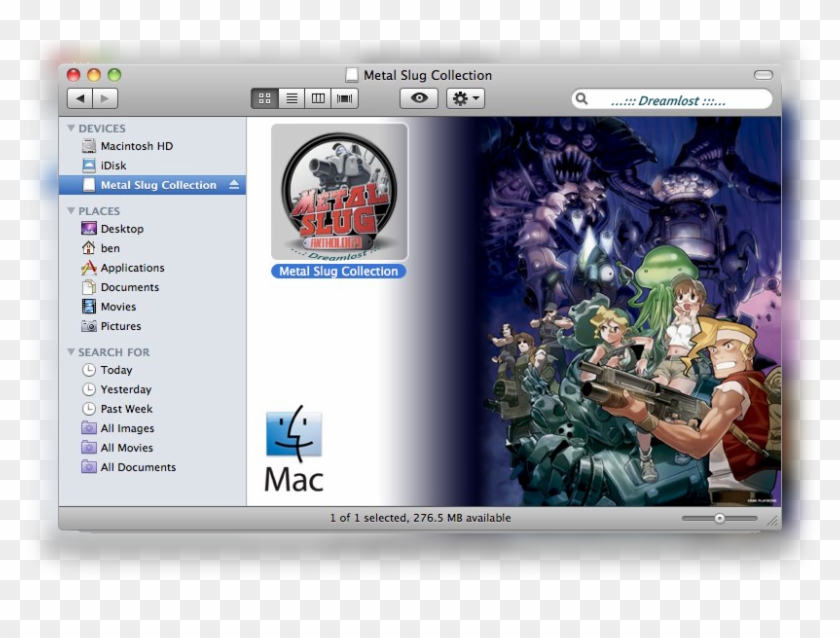Select the All Documents label
This screenshot has height=638, width=840.
click(138, 467)
